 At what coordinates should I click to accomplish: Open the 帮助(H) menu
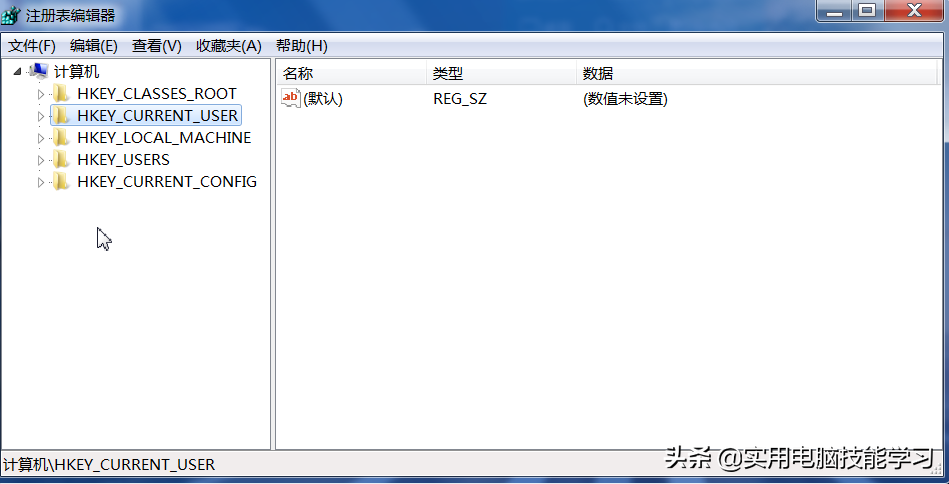click(x=301, y=45)
